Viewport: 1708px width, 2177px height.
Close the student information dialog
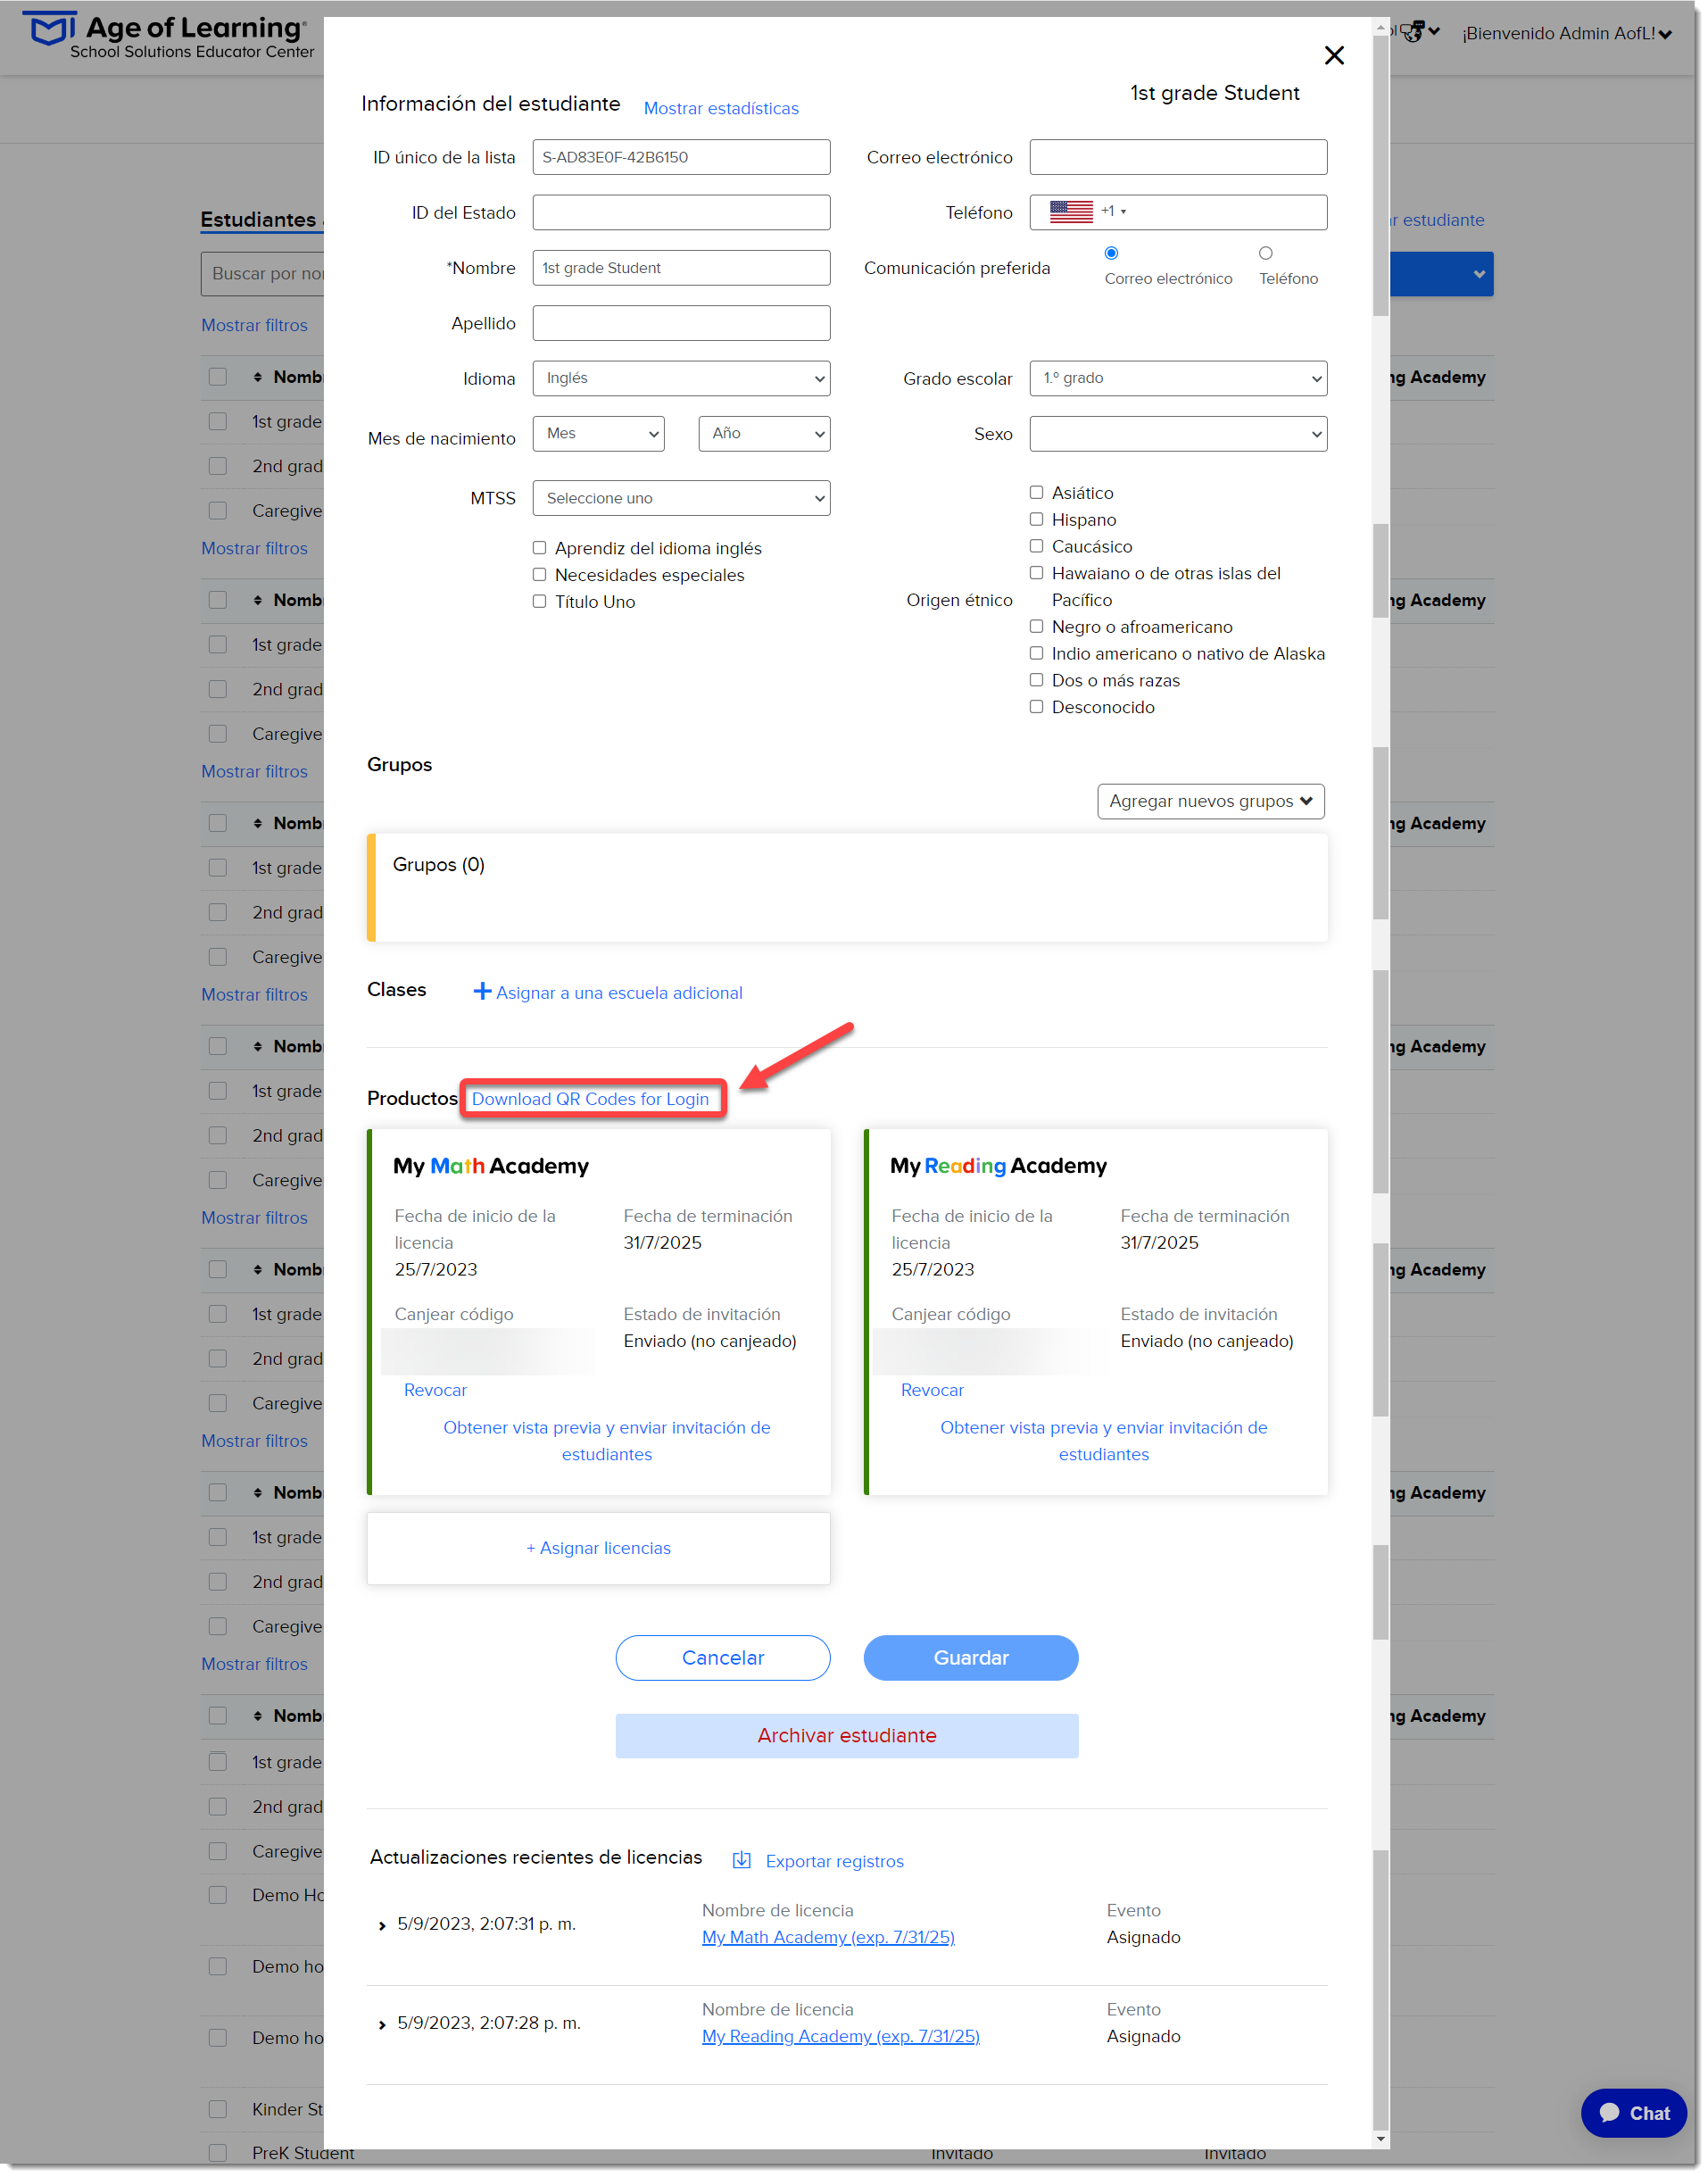(1333, 55)
